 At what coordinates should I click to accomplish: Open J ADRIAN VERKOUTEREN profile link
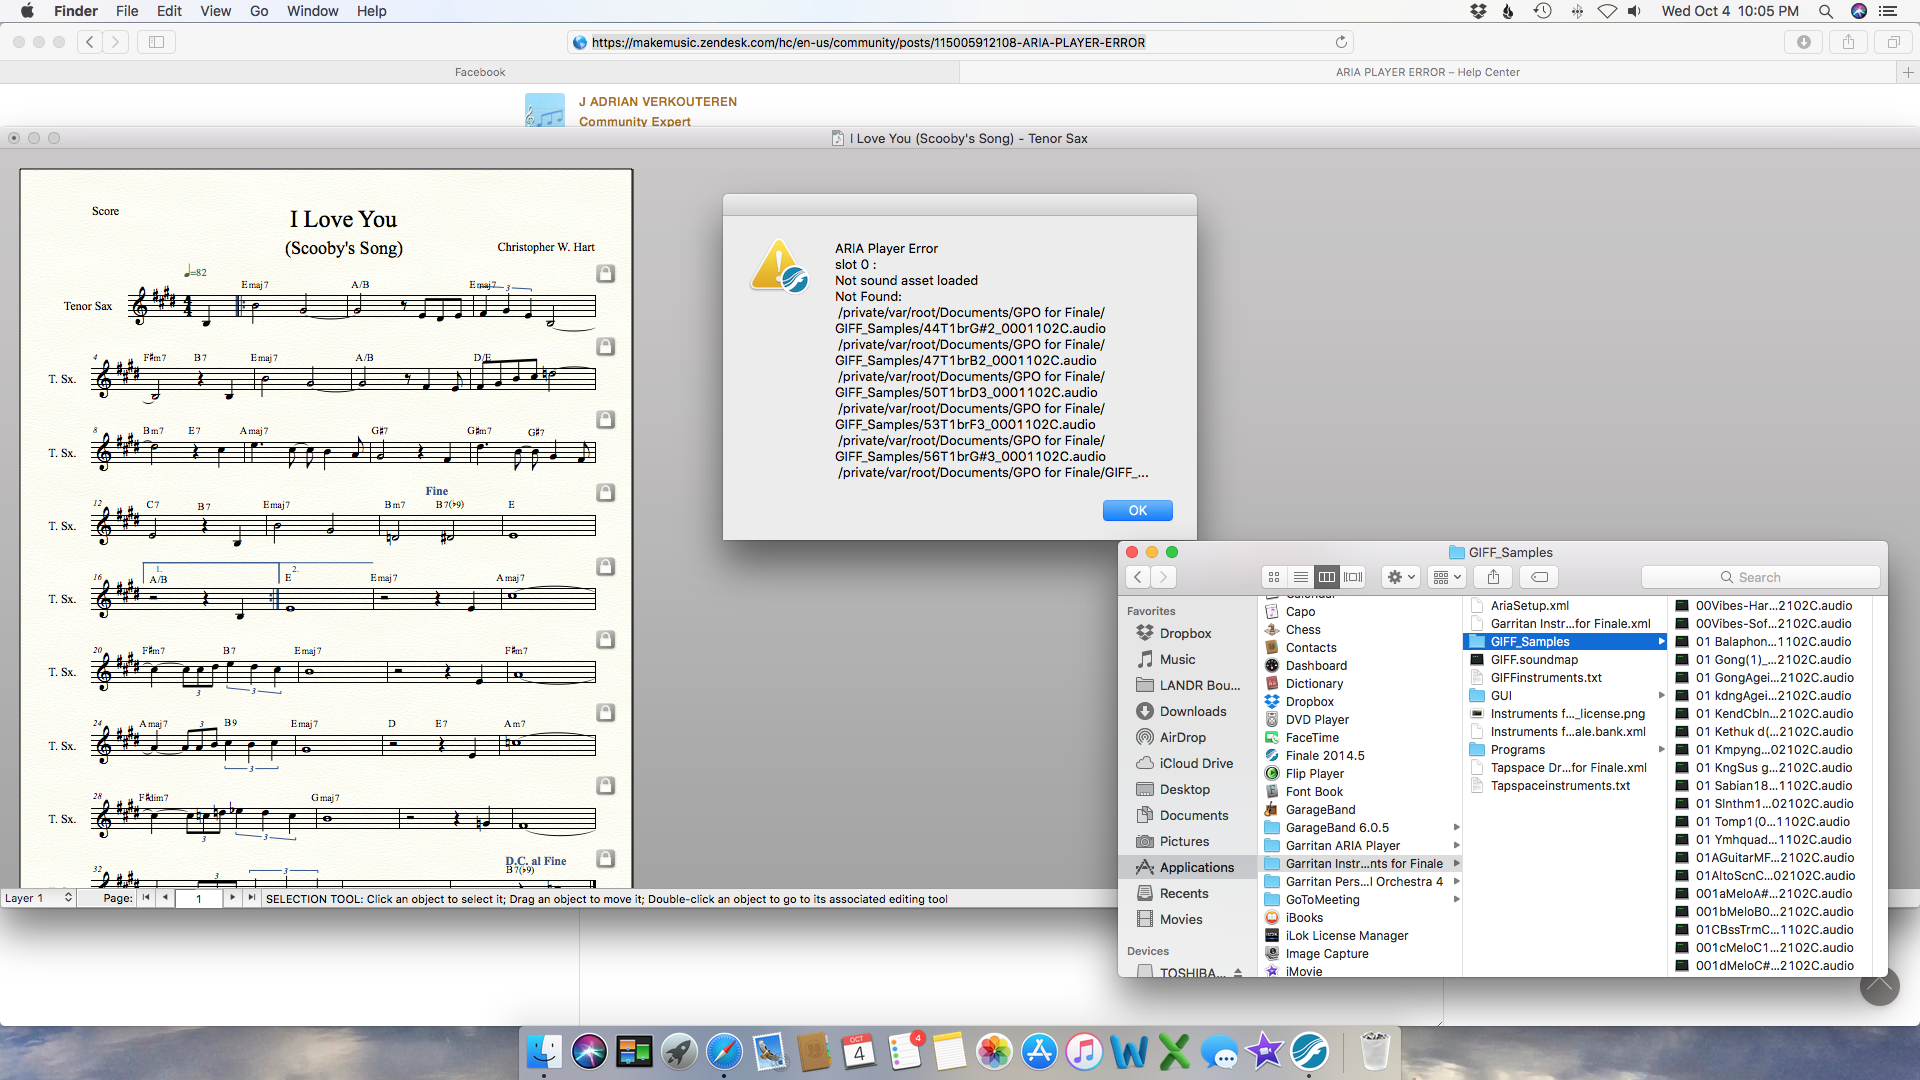(657, 101)
